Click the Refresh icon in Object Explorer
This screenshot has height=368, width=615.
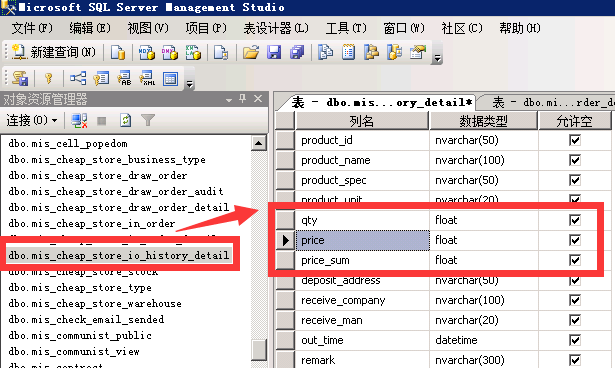(125, 120)
